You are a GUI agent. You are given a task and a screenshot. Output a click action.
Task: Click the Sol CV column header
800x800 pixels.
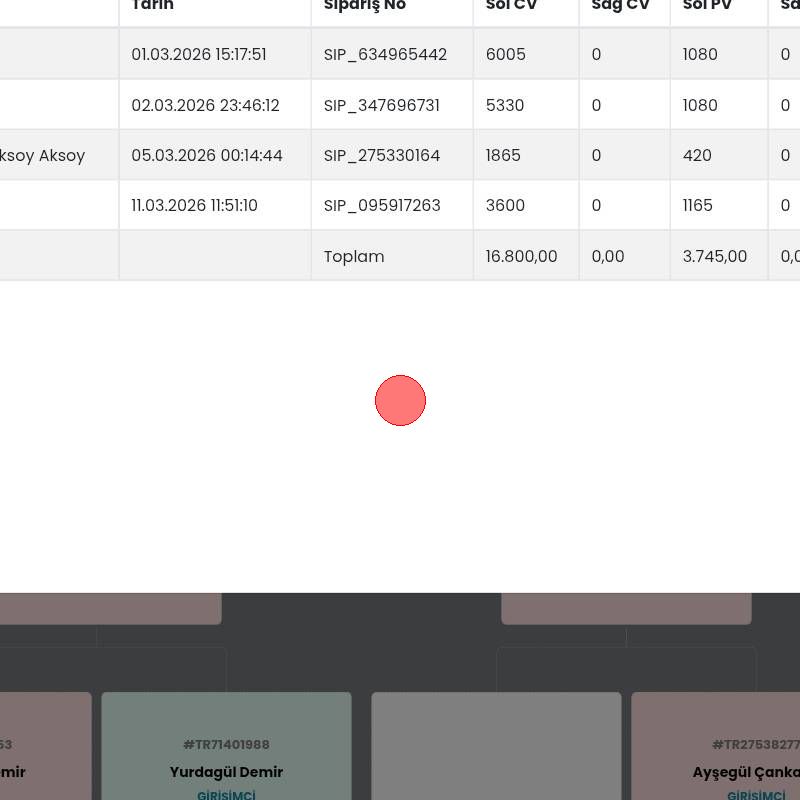pos(512,6)
